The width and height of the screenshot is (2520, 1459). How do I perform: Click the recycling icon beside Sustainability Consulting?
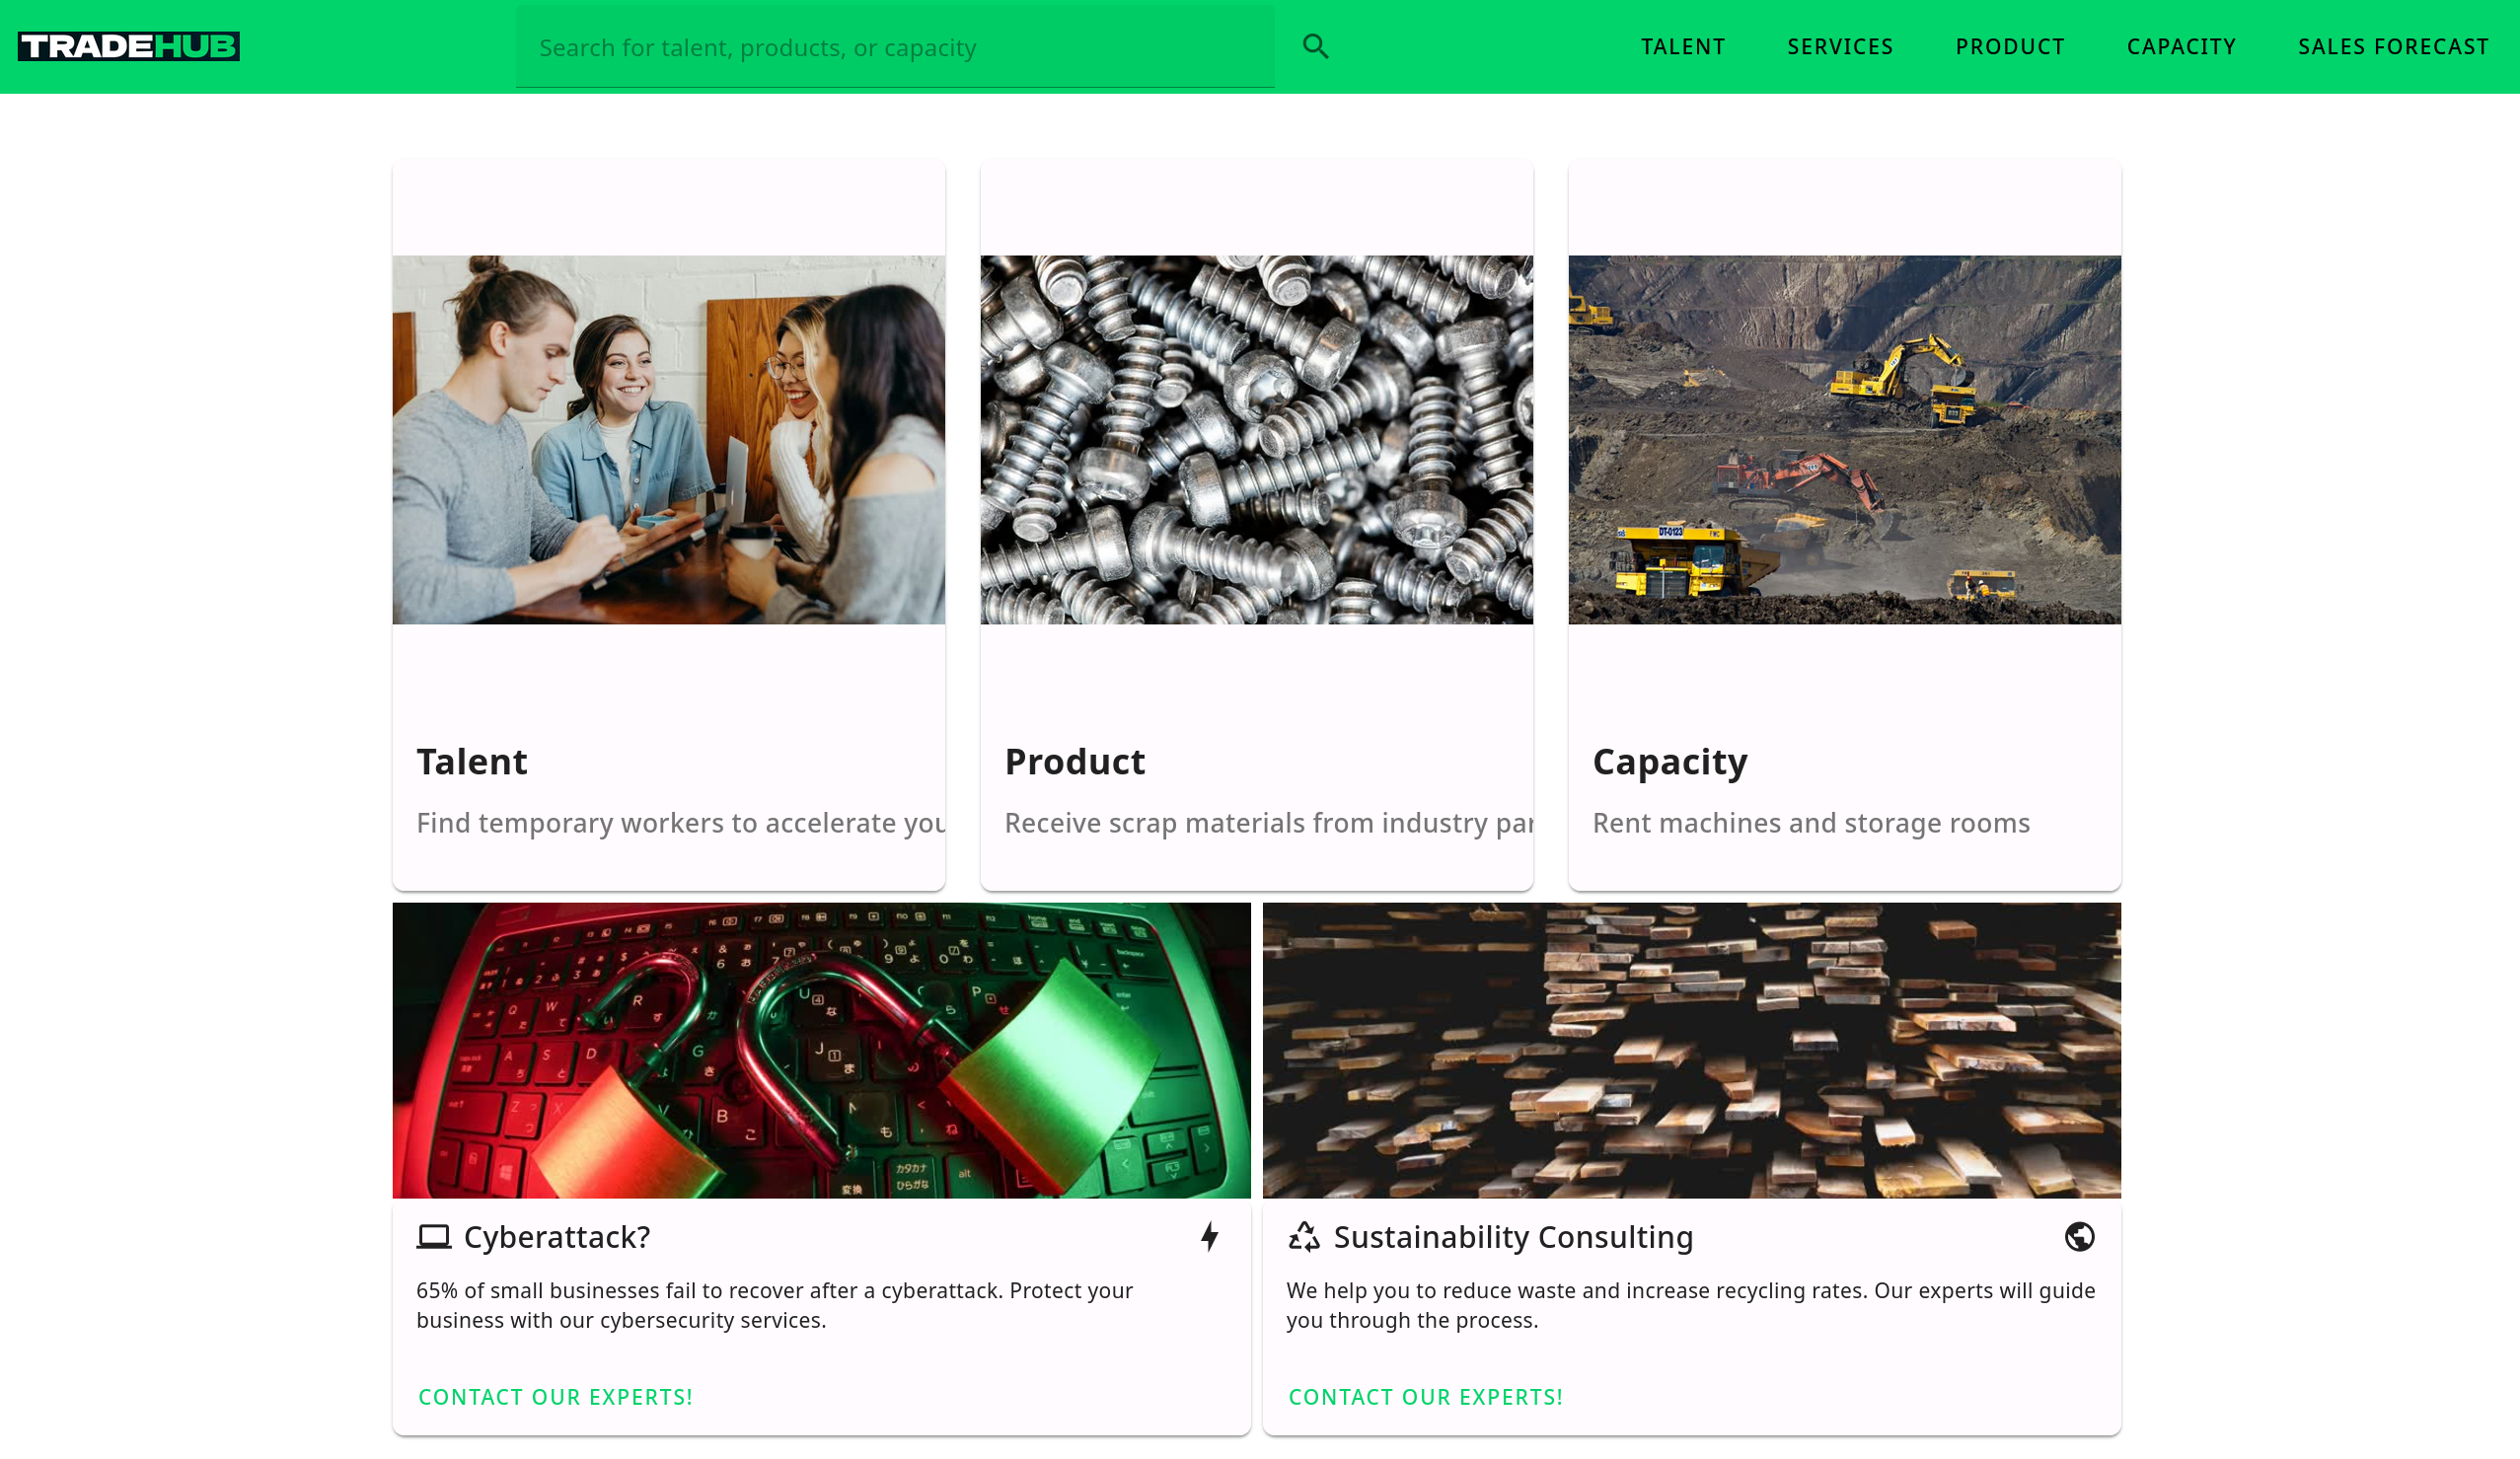(x=1304, y=1237)
